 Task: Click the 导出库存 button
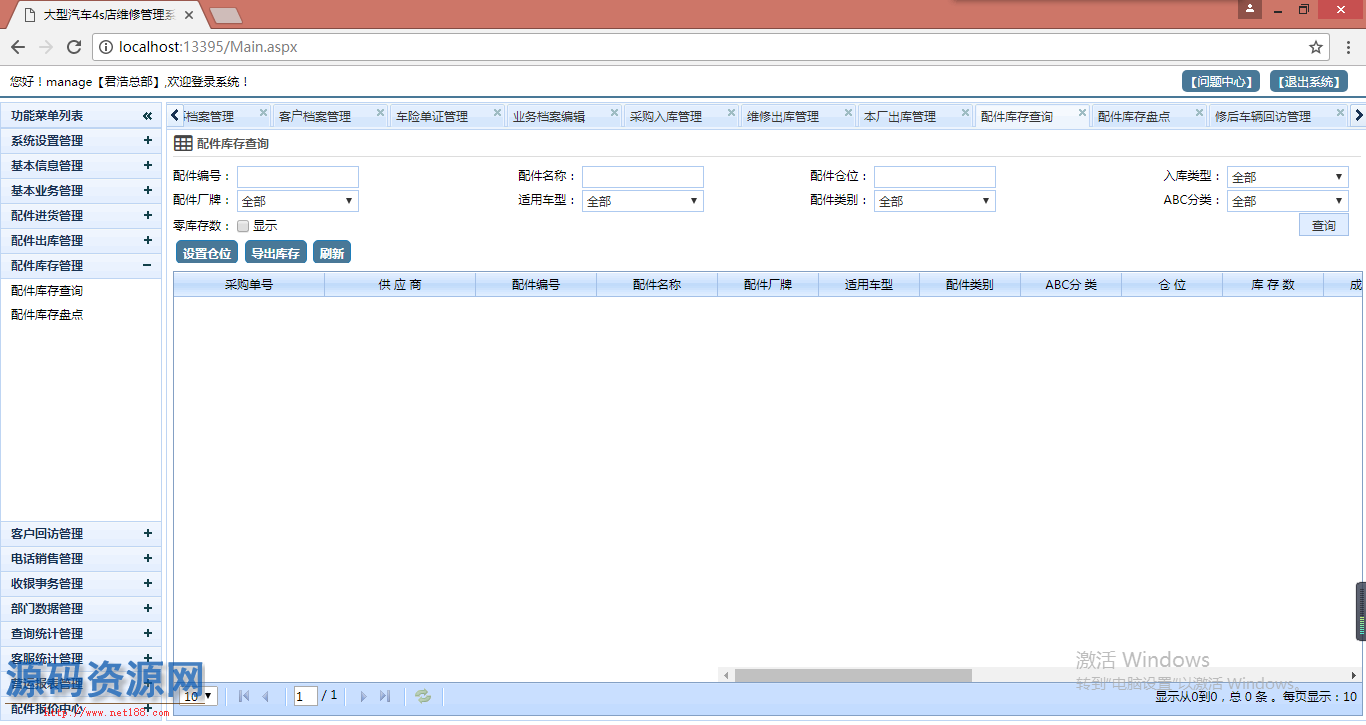pos(276,253)
